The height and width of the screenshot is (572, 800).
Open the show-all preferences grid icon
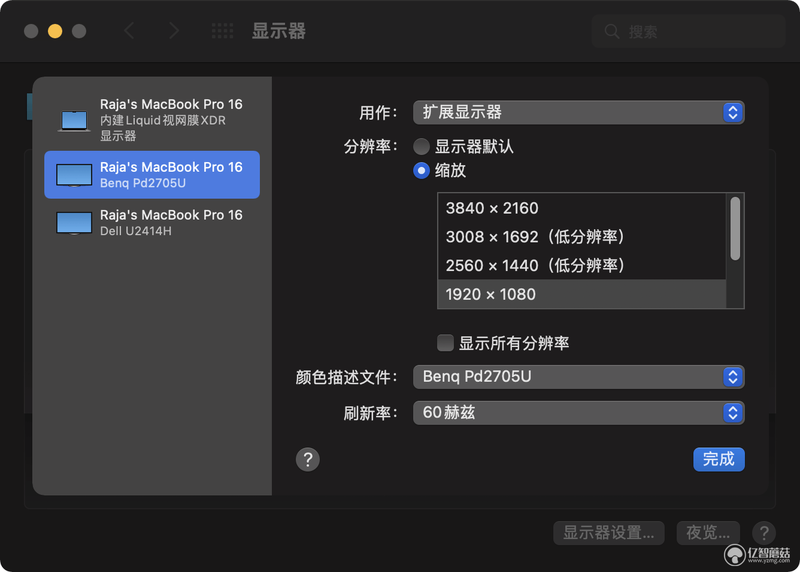pos(222,31)
